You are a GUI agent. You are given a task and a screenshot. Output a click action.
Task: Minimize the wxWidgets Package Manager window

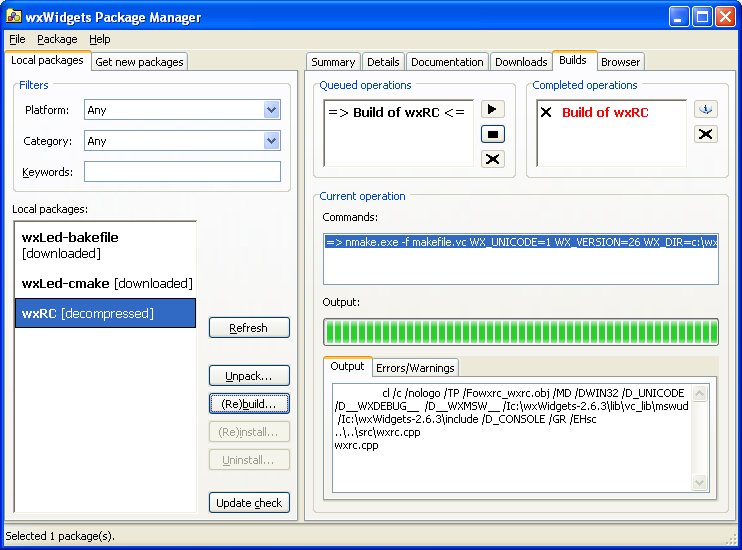point(679,17)
